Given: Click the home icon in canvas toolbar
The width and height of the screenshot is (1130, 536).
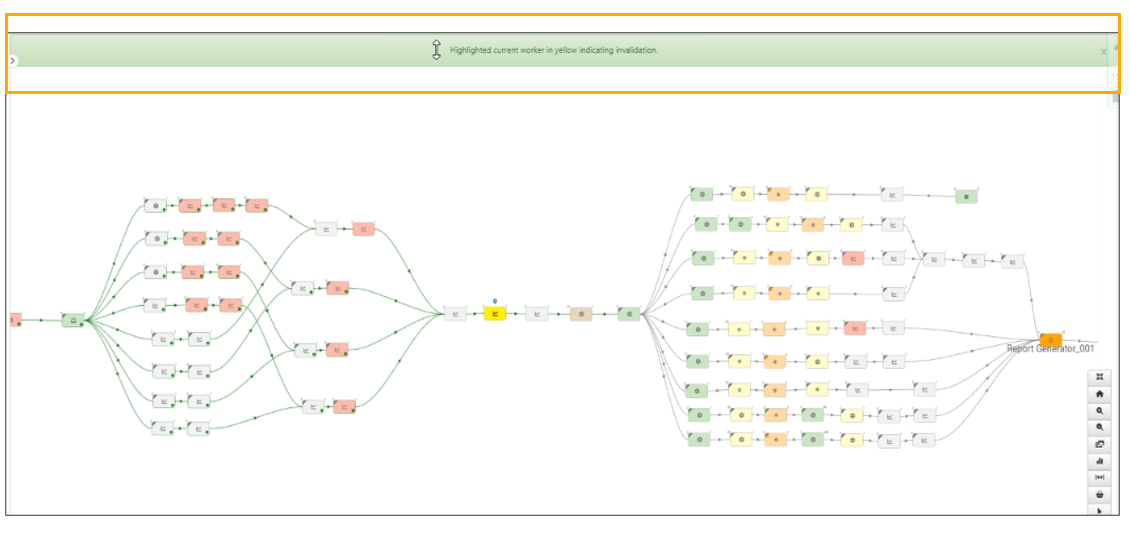Looking at the screenshot, I should tap(1099, 394).
